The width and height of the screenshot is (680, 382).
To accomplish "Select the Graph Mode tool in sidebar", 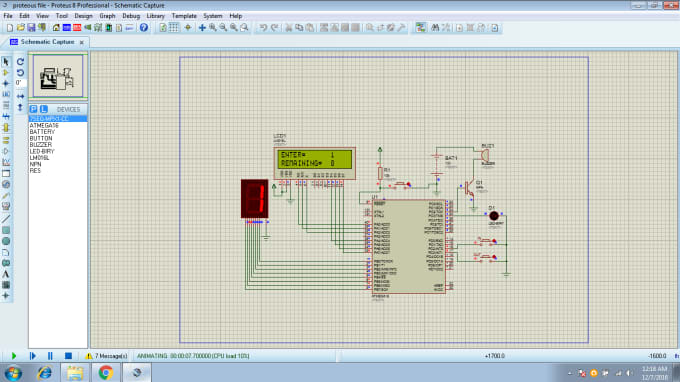I will pyautogui.click(x=6, y=162).
